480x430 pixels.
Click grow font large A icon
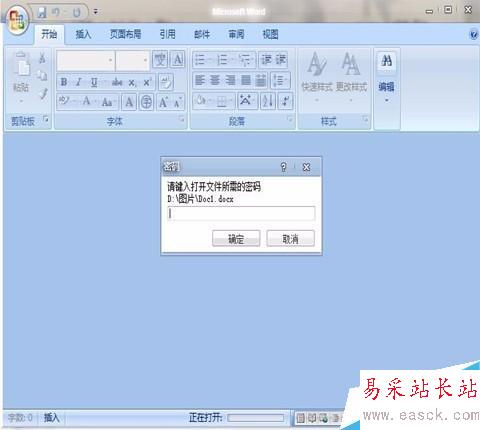[163, 102]
